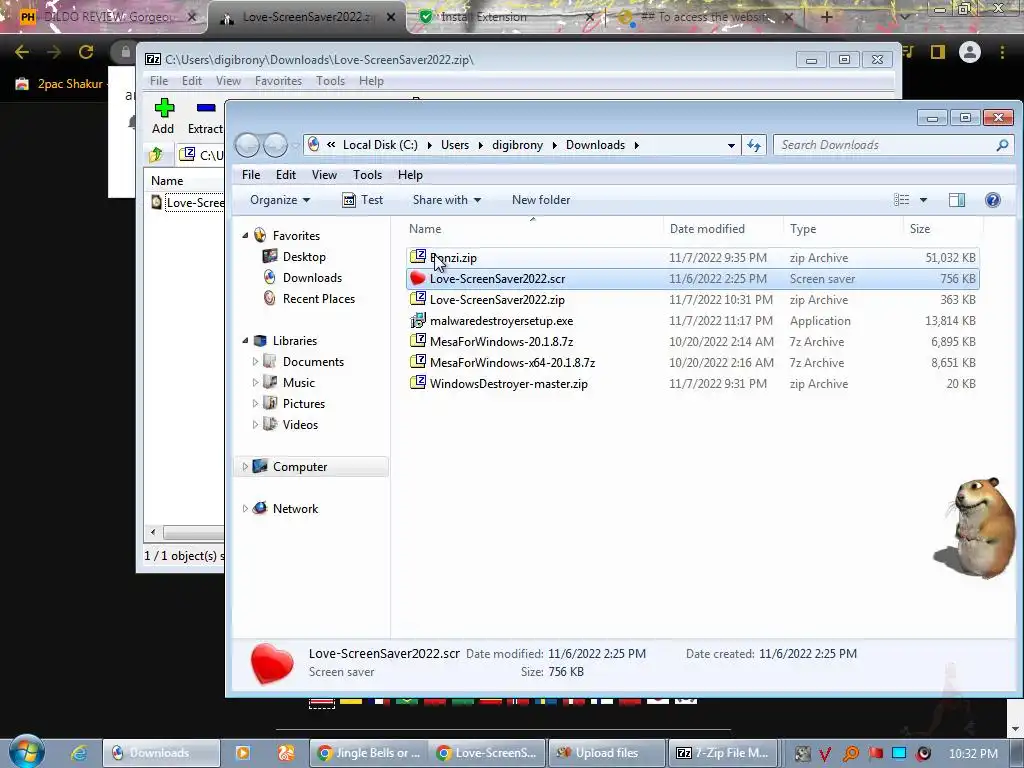This screenshot has height=768, width=1024.
Task: Click the Windows Start orb
Action: 27,752
